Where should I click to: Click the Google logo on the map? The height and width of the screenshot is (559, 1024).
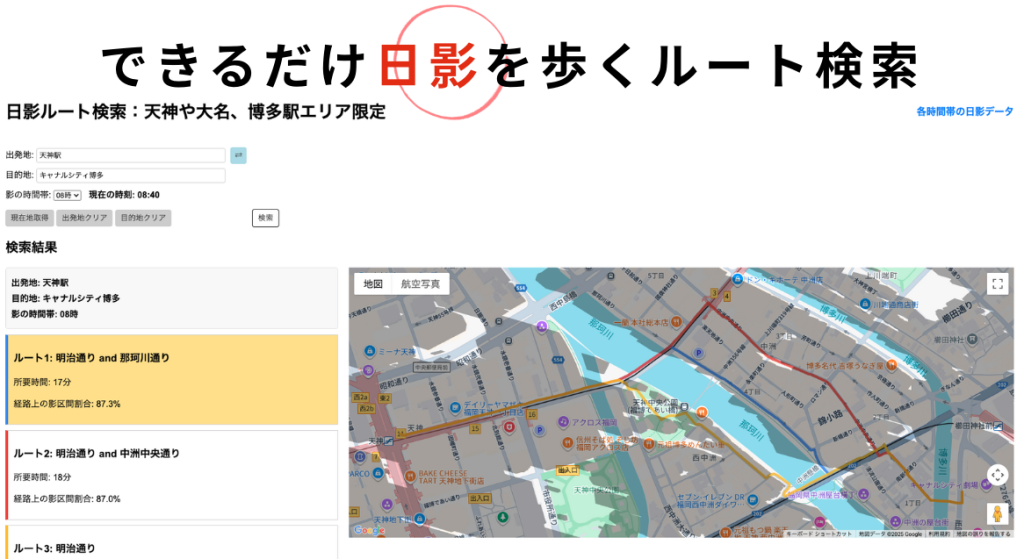[x=368, y=530]
